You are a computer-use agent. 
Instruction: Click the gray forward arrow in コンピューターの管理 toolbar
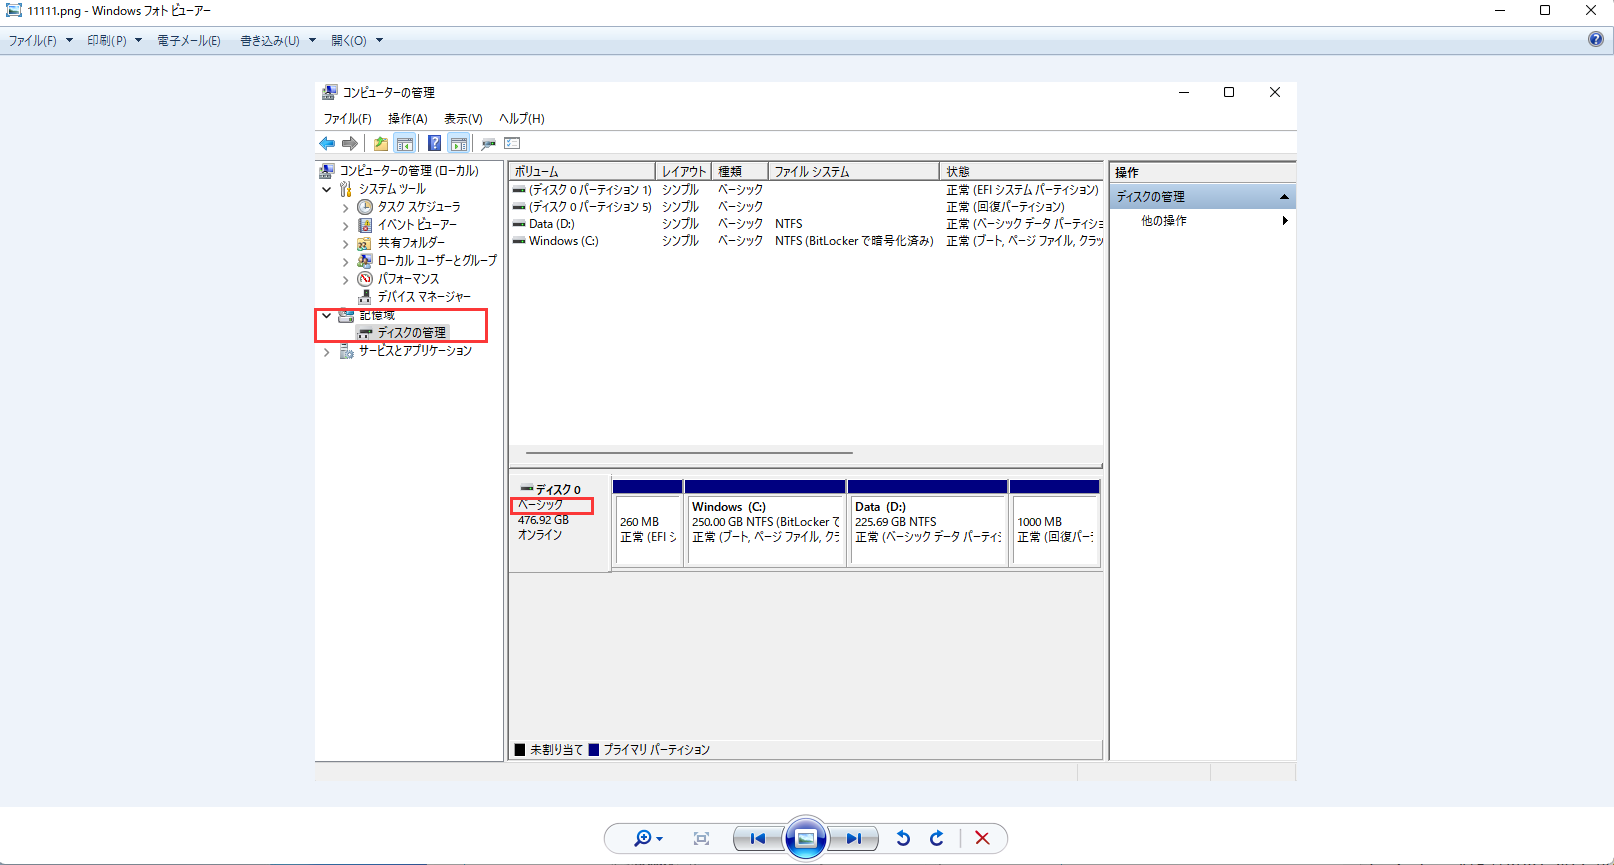[350, 144]
